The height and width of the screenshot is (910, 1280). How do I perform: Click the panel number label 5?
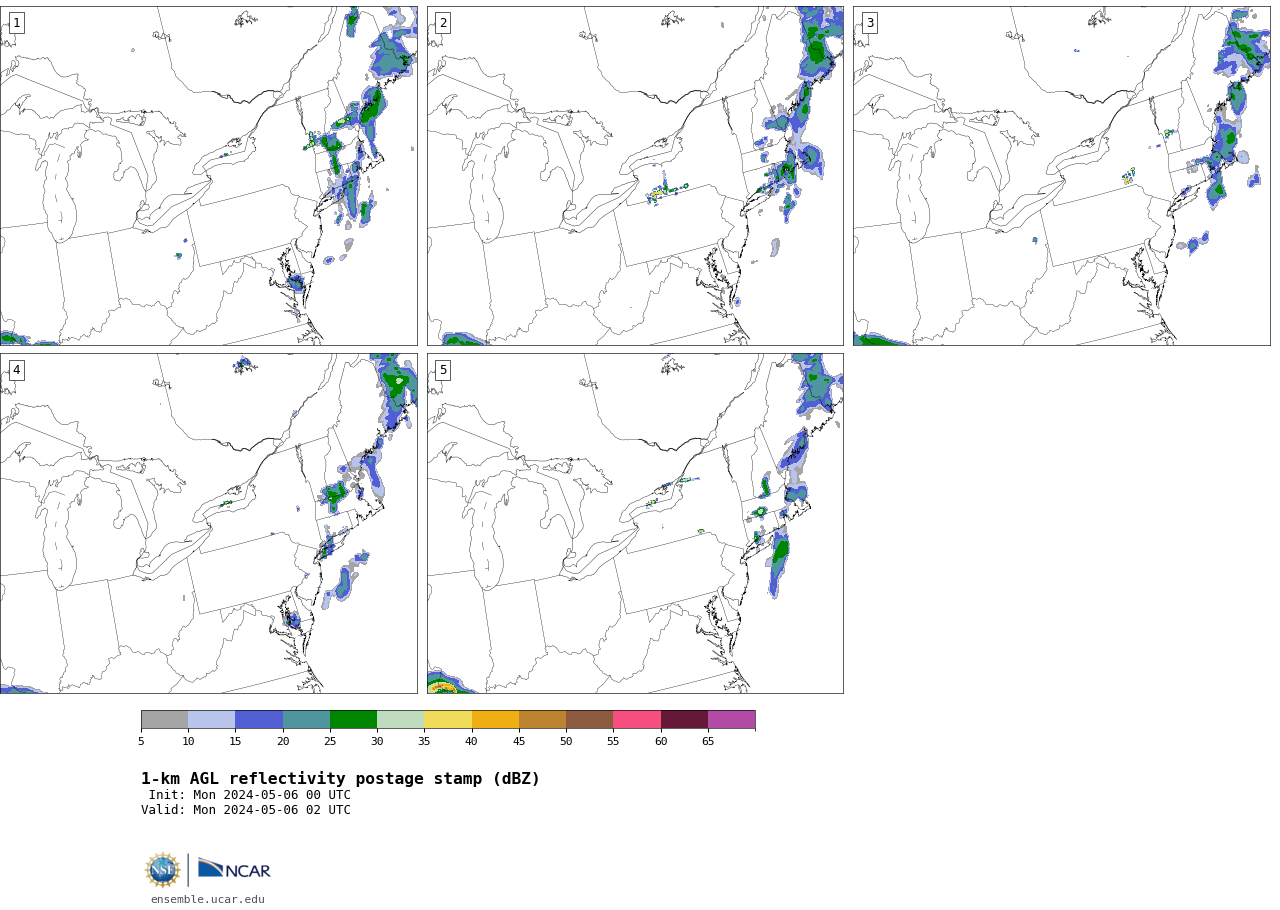tap(443, 370)
